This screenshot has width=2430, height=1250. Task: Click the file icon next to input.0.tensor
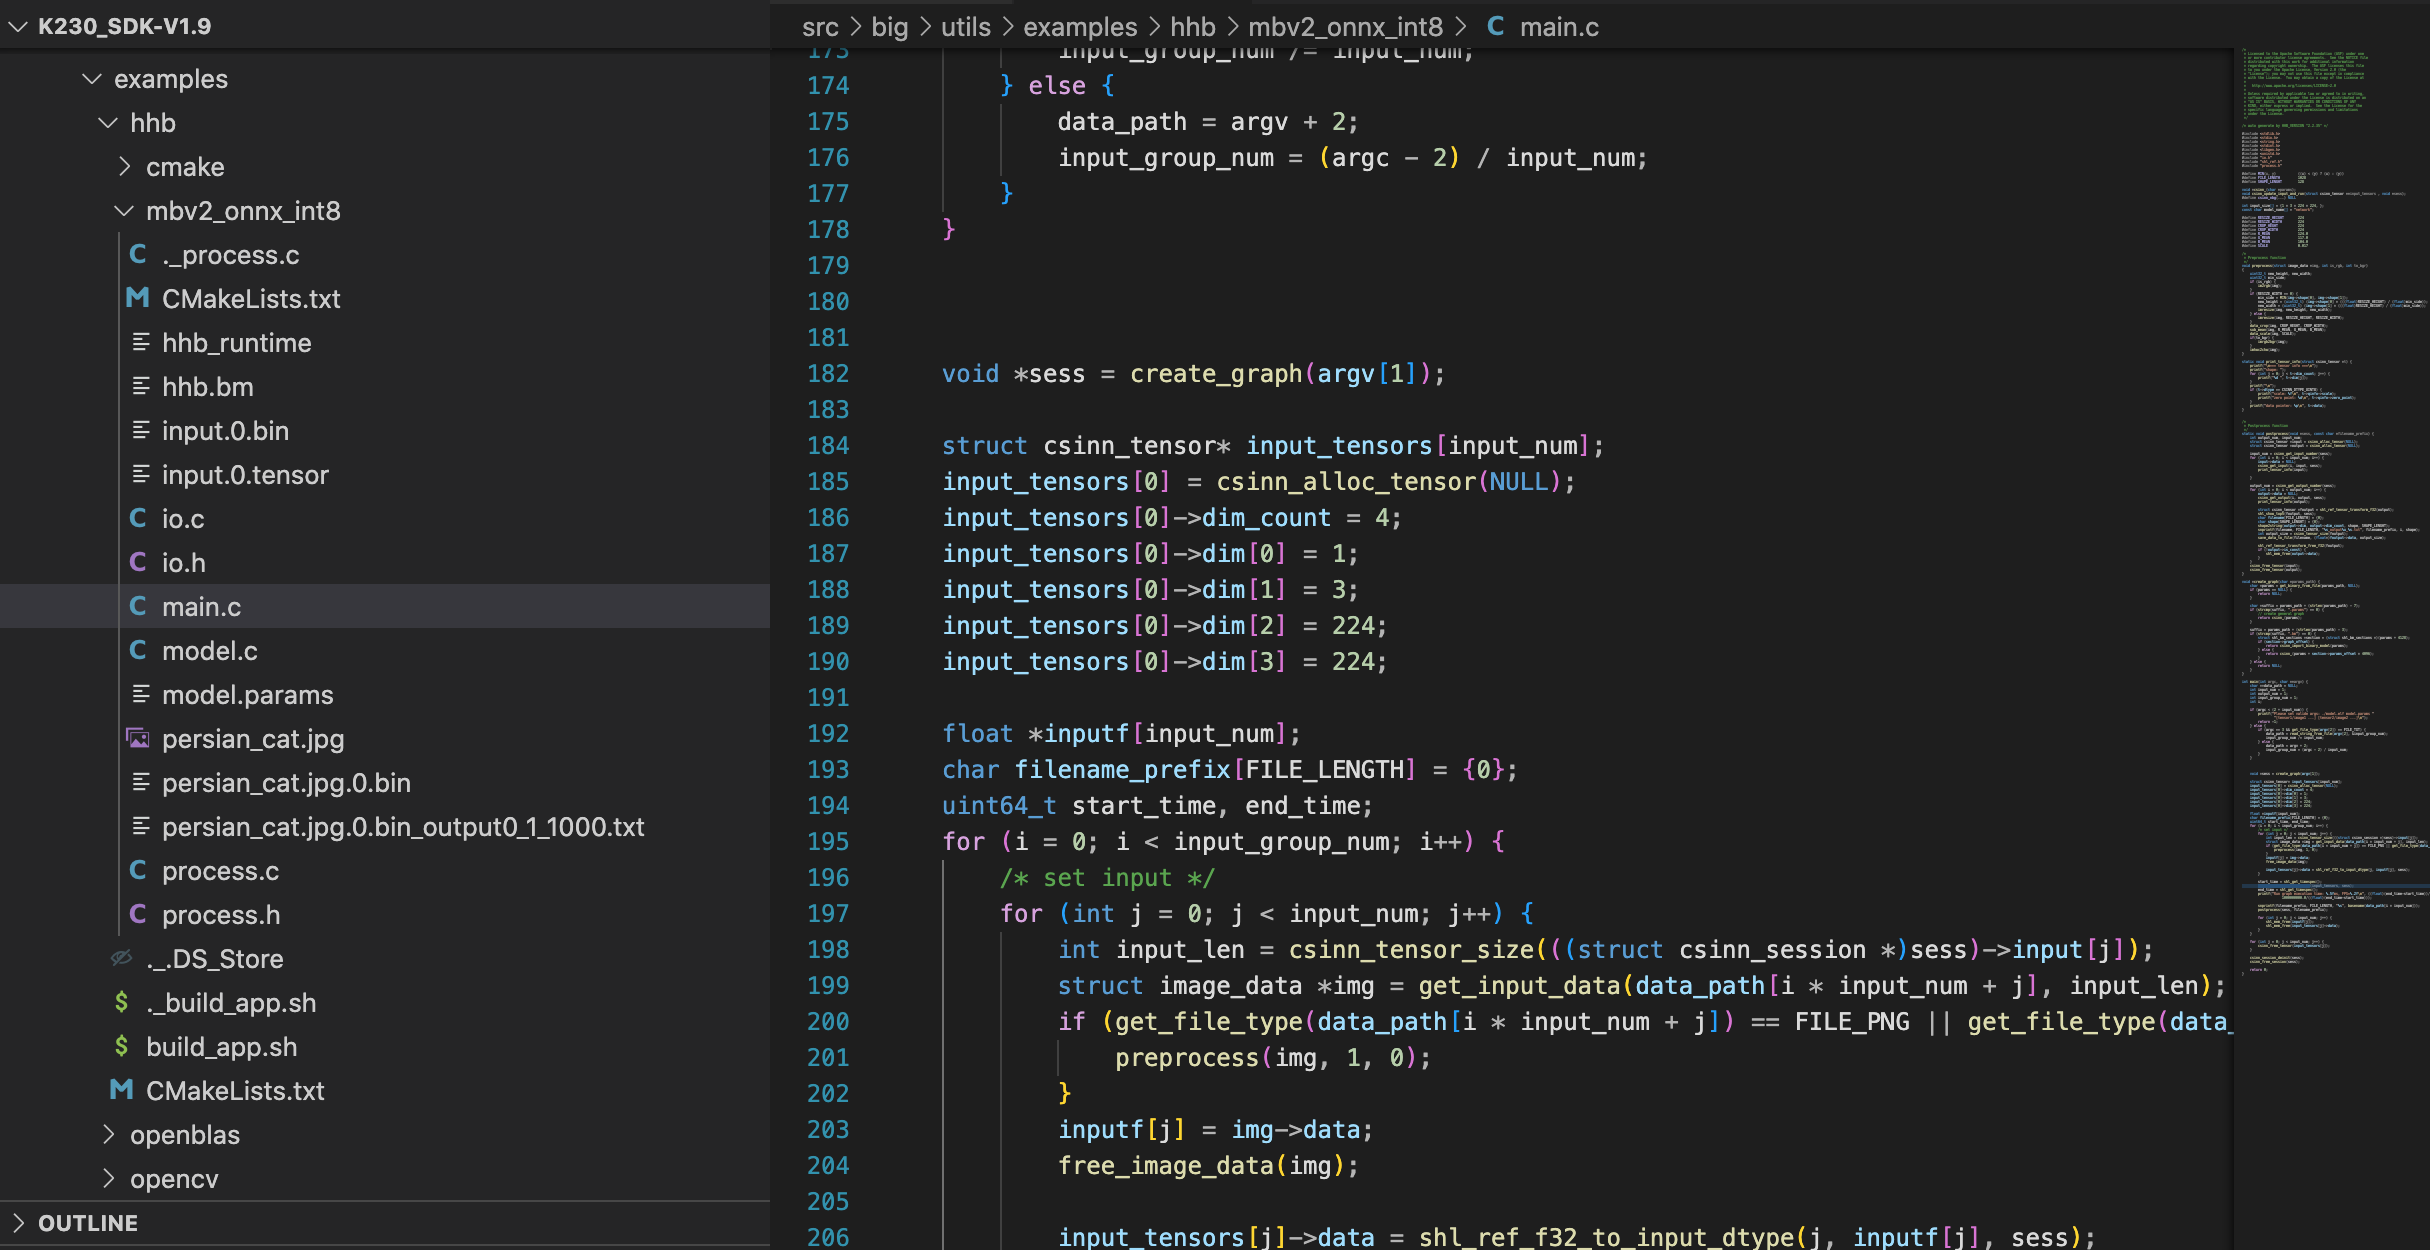(x=141, y=475)
